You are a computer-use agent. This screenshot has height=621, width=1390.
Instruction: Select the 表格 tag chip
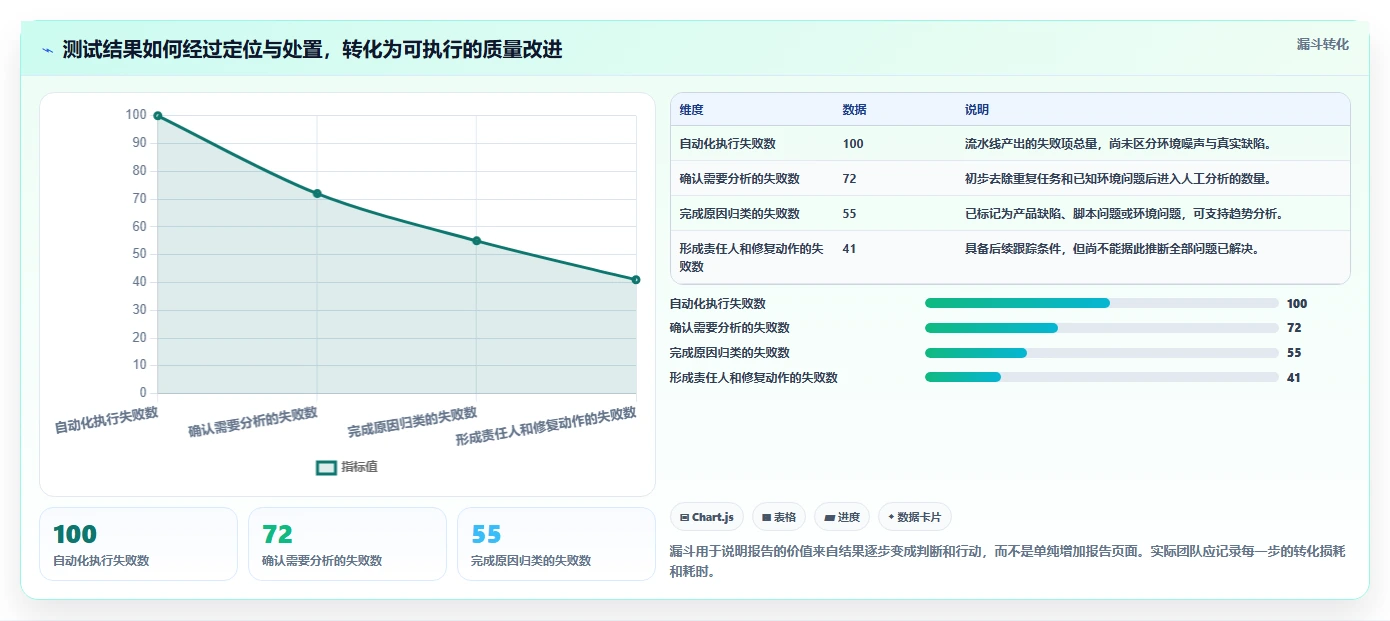click(779, 517)
